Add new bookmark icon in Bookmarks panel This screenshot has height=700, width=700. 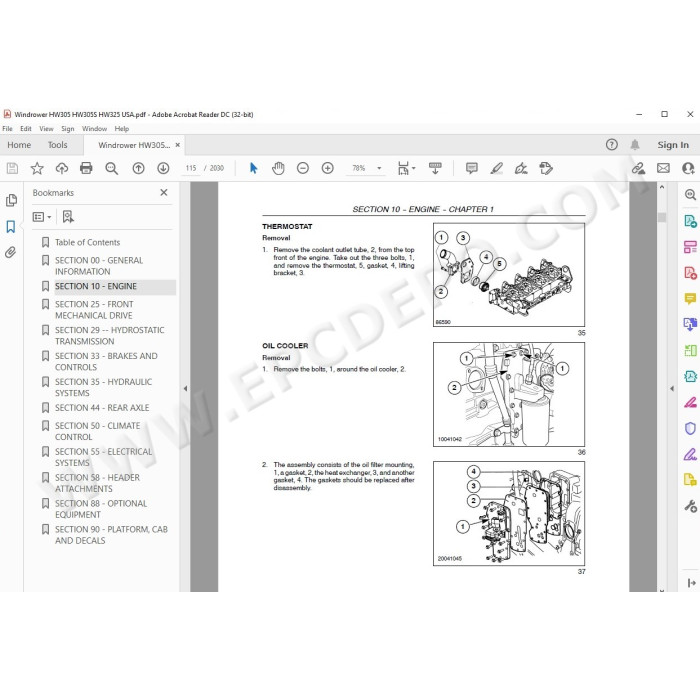(68, 217)
